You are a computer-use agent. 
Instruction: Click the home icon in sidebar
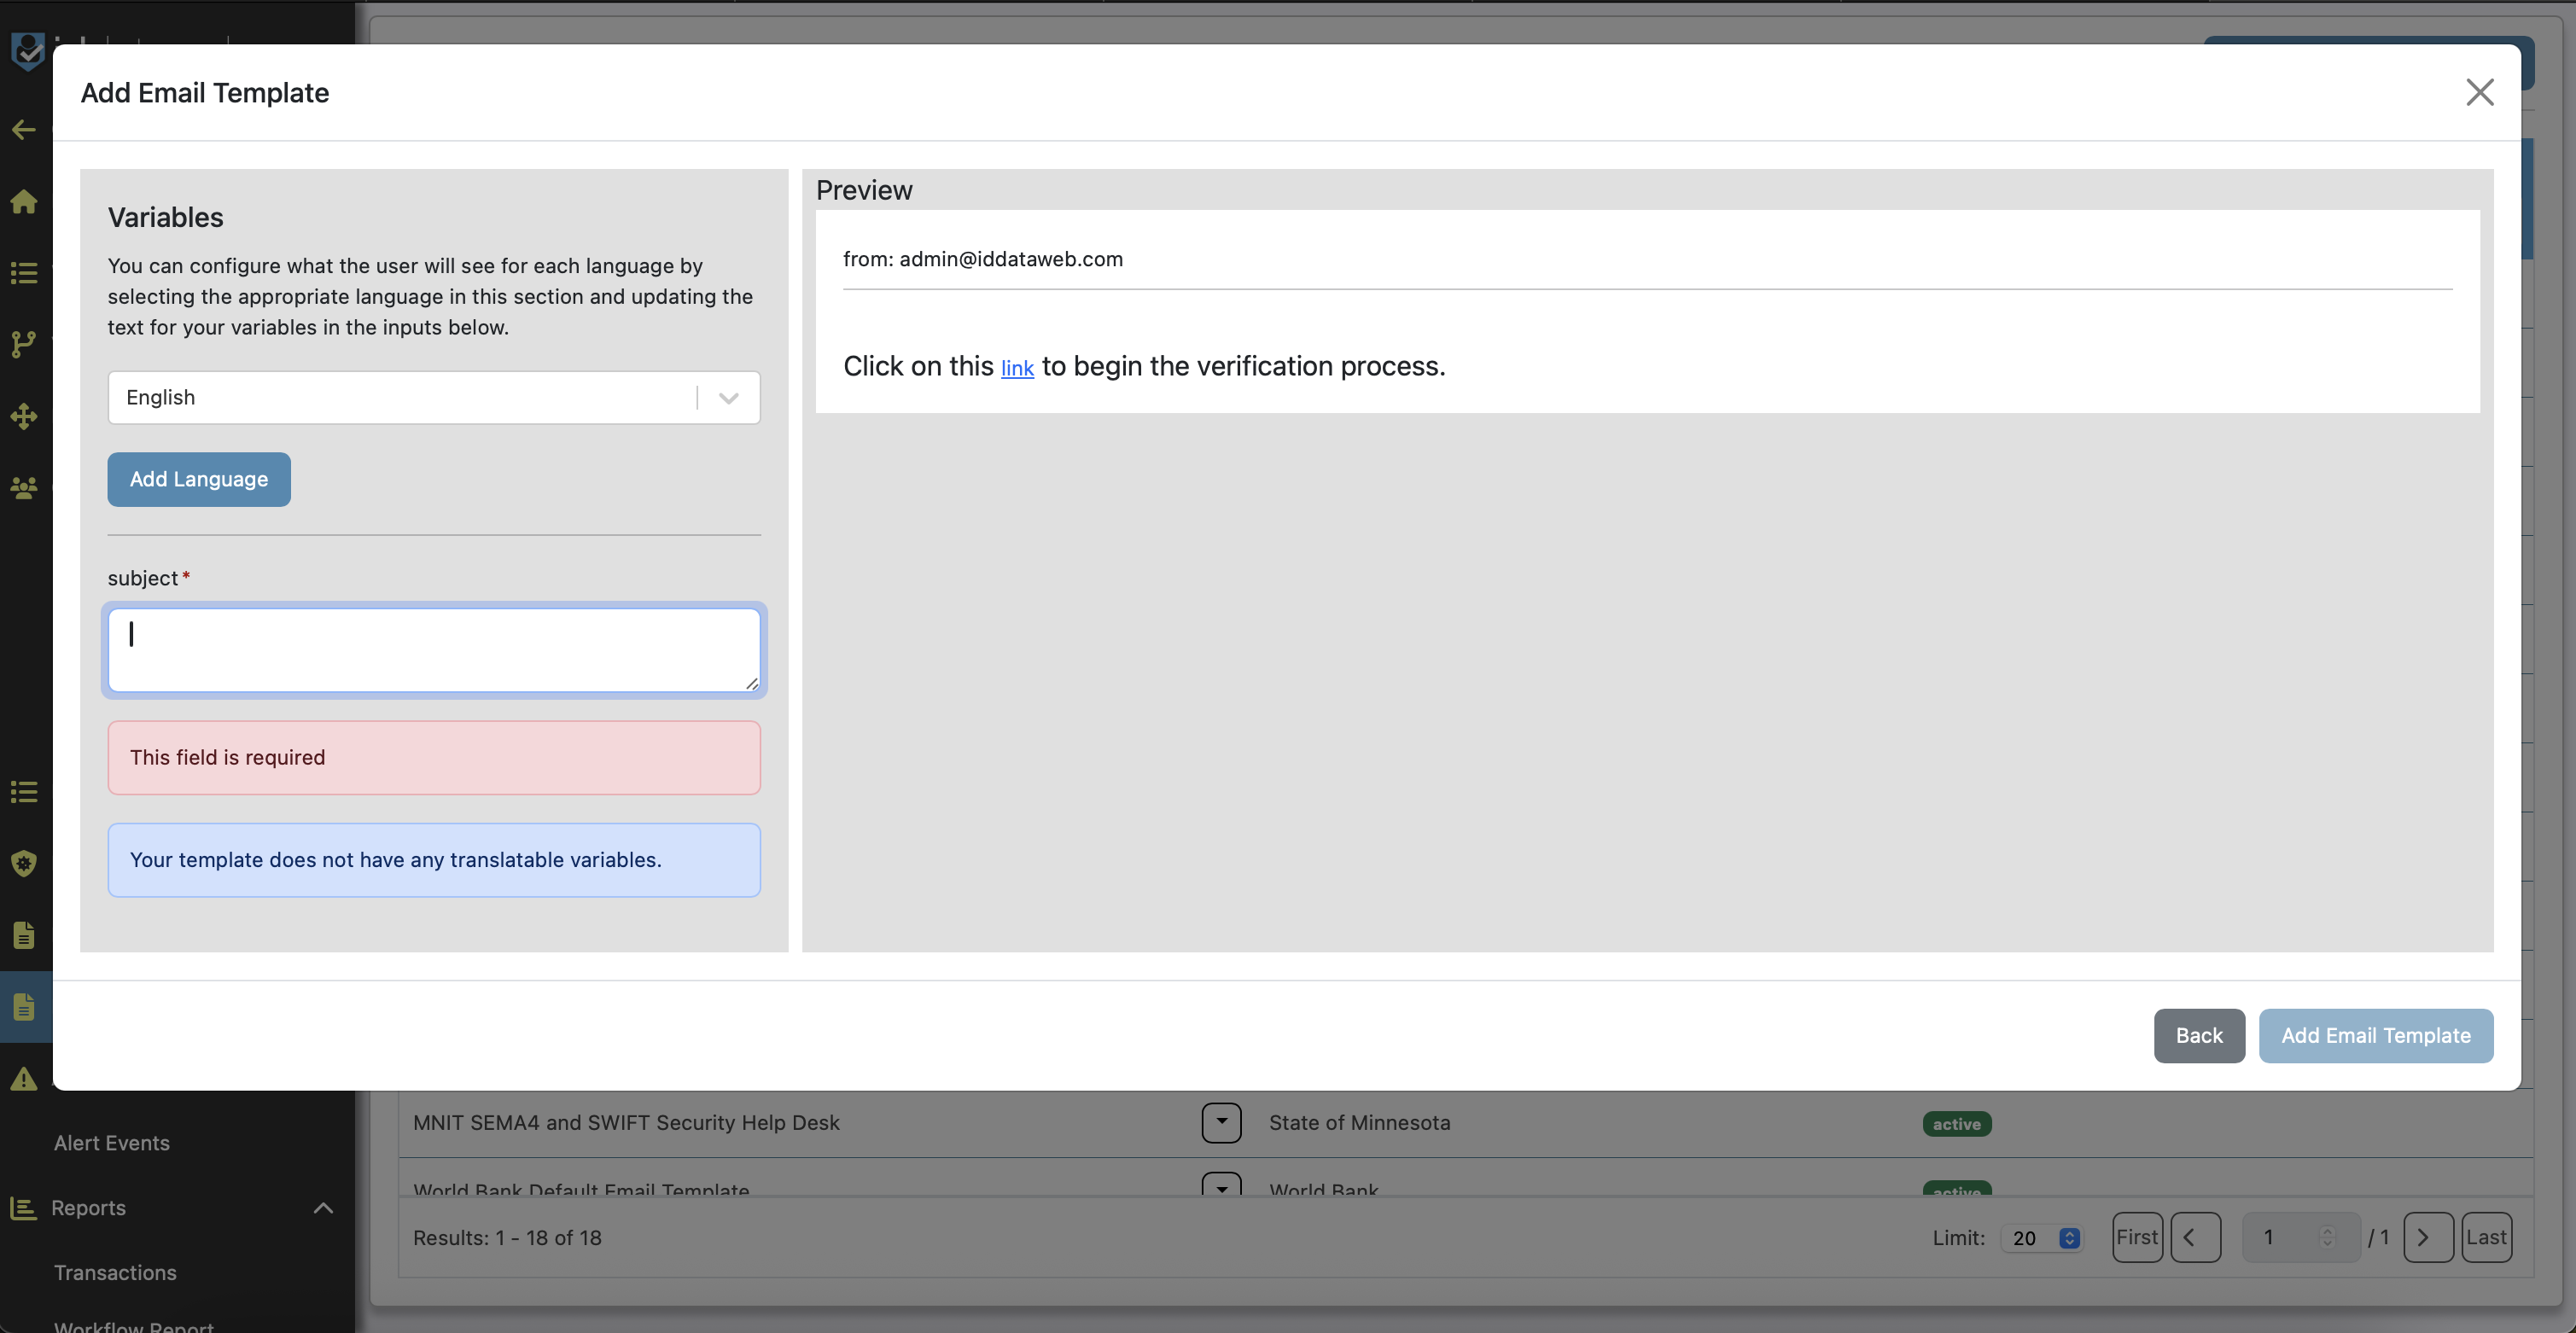24,201
